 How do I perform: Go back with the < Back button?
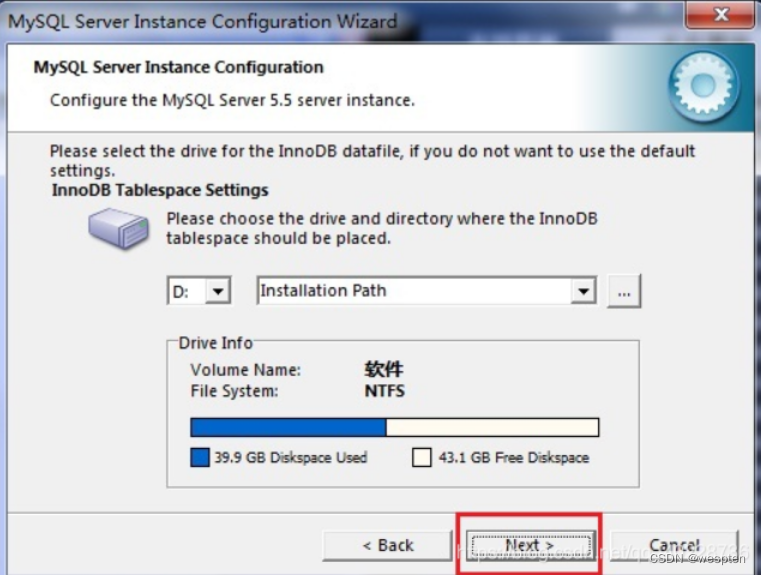[x=387, y=545]
